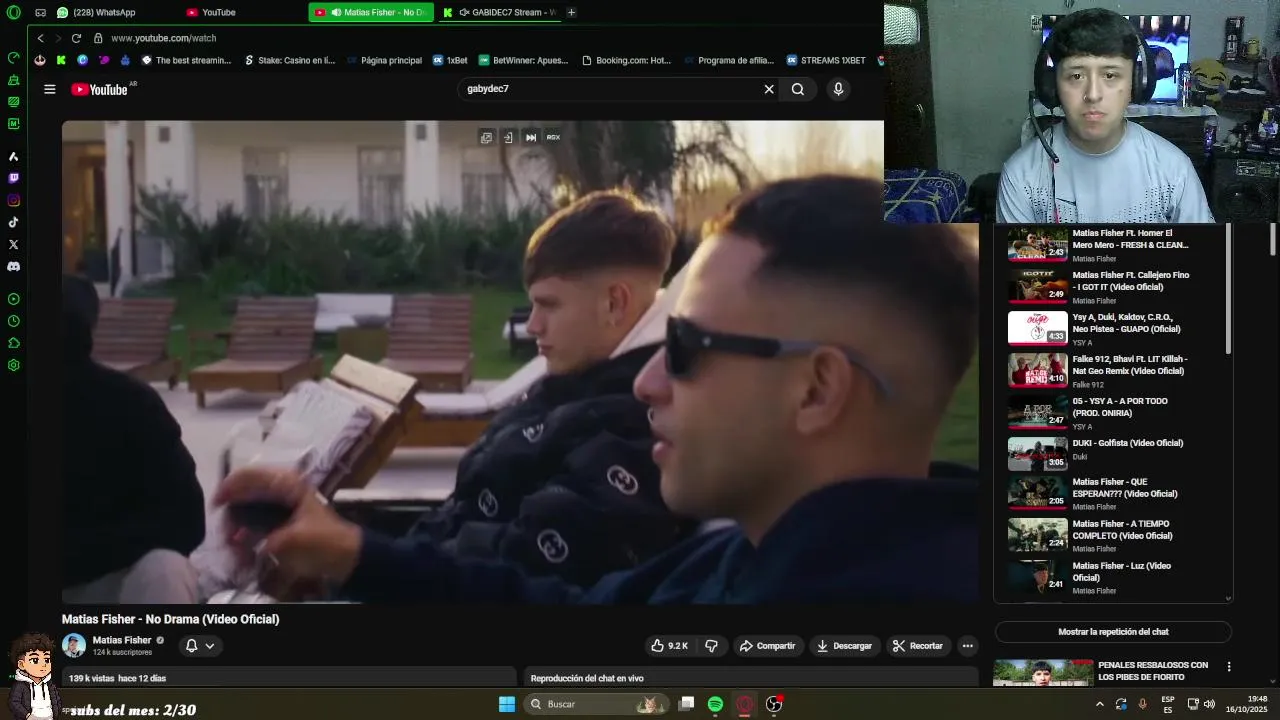Viewport: 1280px width, 720px height.
Task: Expand the notification bell dropdown
Action: [200, 646]
